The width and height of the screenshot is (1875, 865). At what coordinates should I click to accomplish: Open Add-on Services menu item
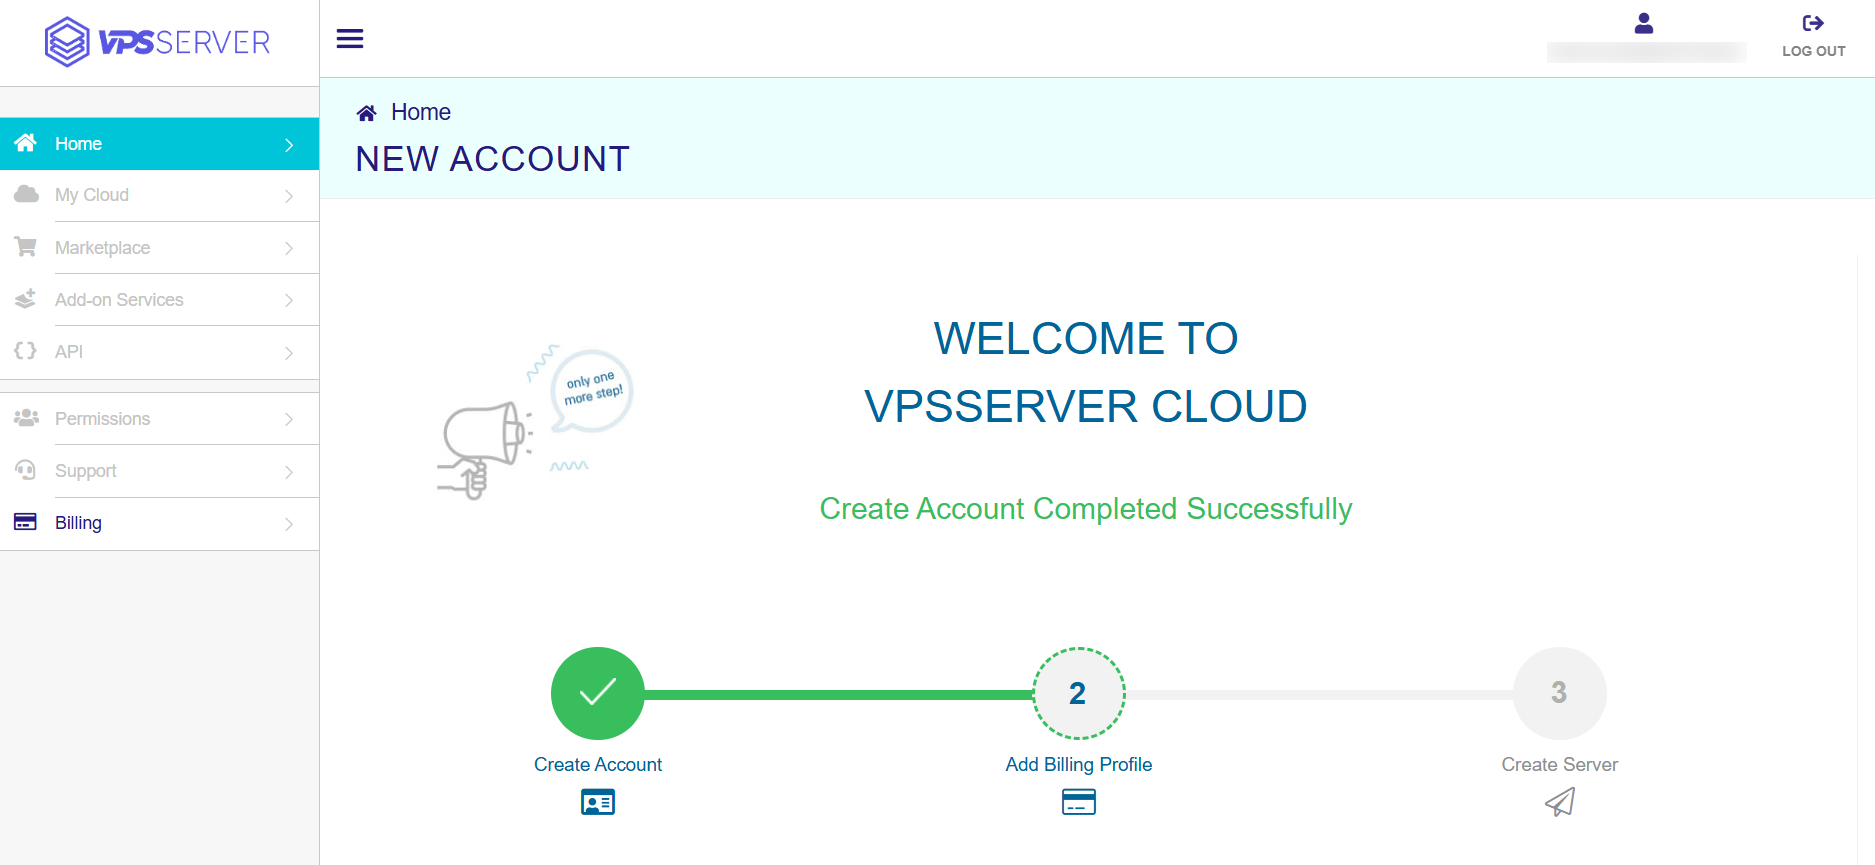(159, 299)
